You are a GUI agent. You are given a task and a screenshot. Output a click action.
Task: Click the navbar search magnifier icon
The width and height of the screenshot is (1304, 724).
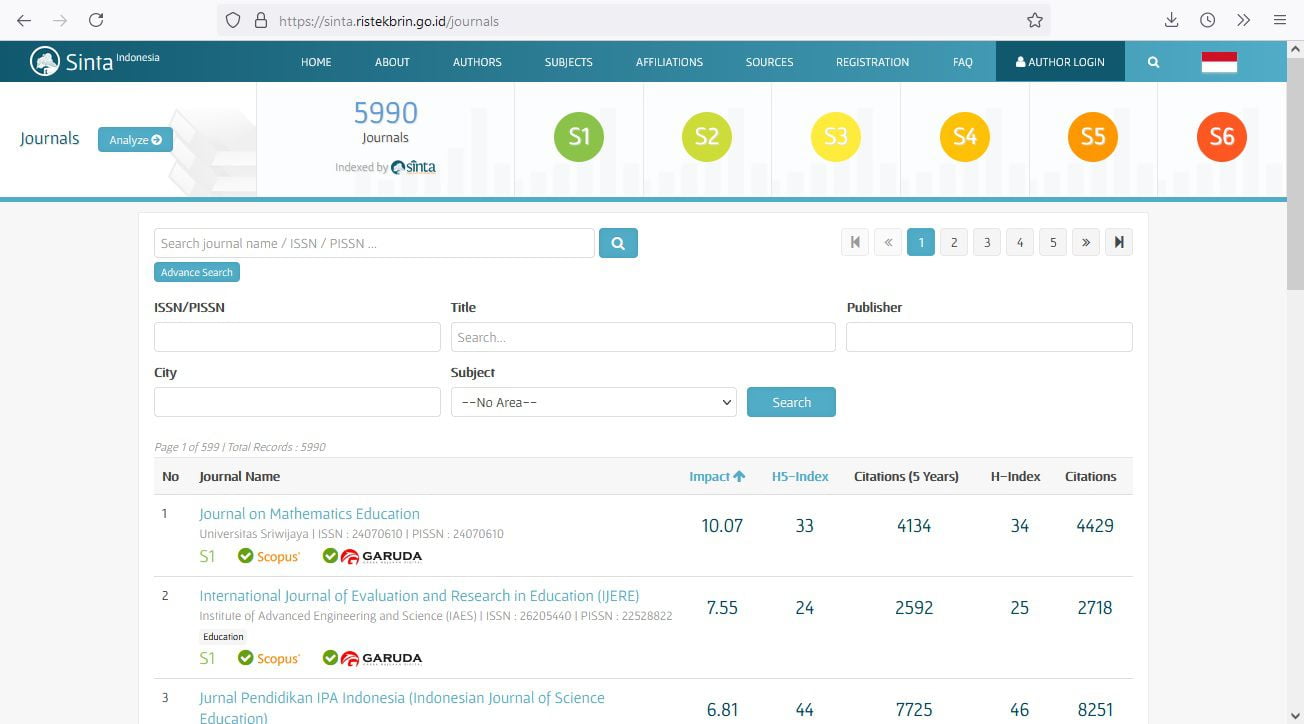(x=1153, y=62)
